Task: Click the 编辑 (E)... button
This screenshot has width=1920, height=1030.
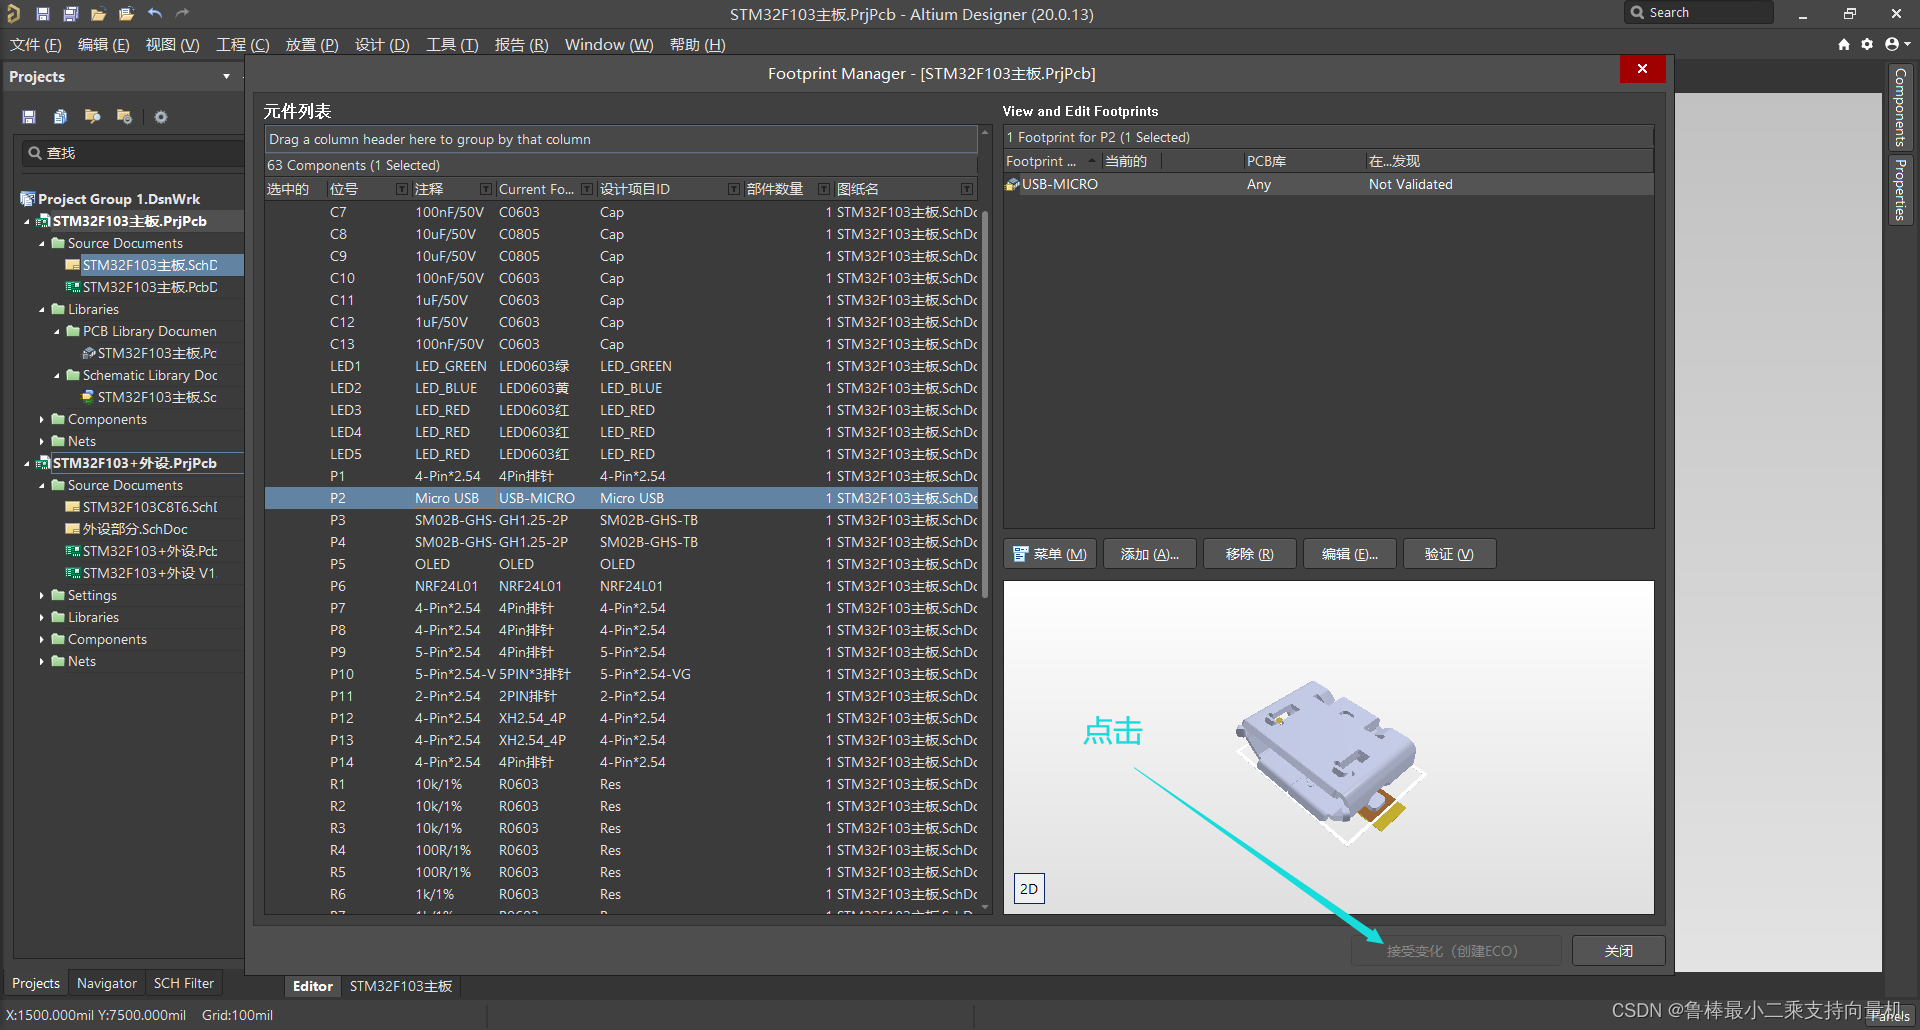Action: tap(1350, 554)
